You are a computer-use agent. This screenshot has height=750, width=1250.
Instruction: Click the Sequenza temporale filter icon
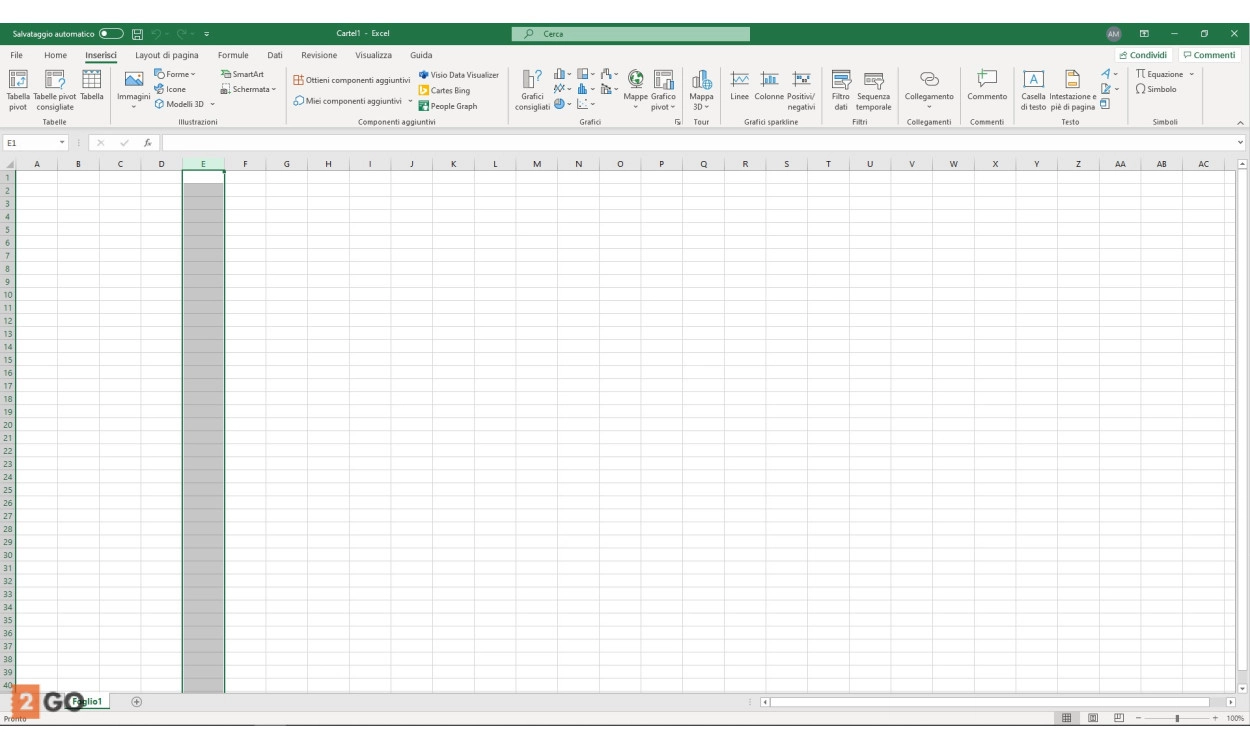(x=873, y=82)
